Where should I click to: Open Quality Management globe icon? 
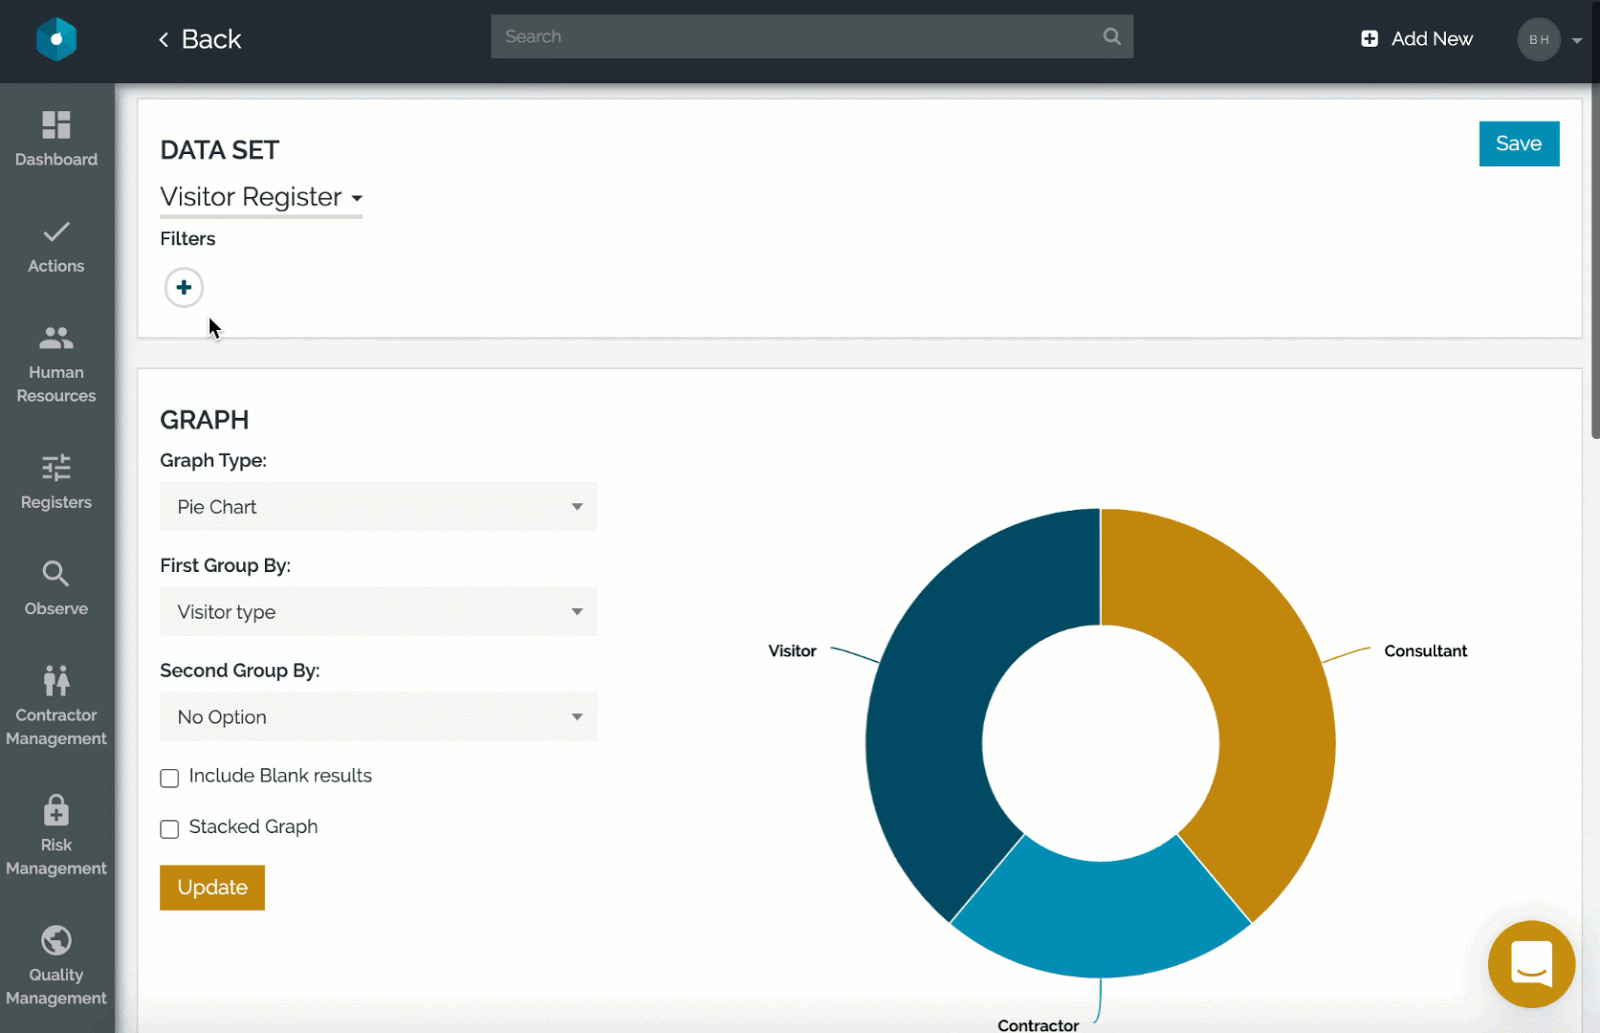tap(56, 941)
